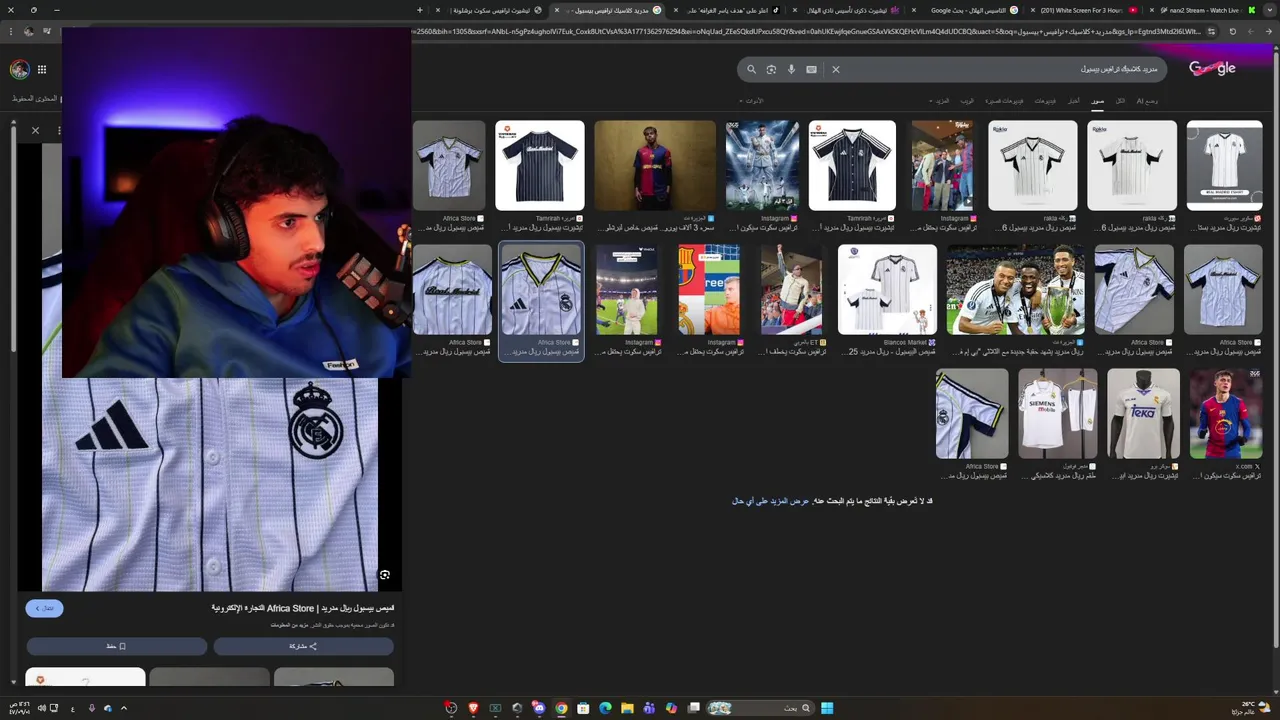
Task: Open the Xbox Game Bar taskbar icon
Action: pos(495,708)
